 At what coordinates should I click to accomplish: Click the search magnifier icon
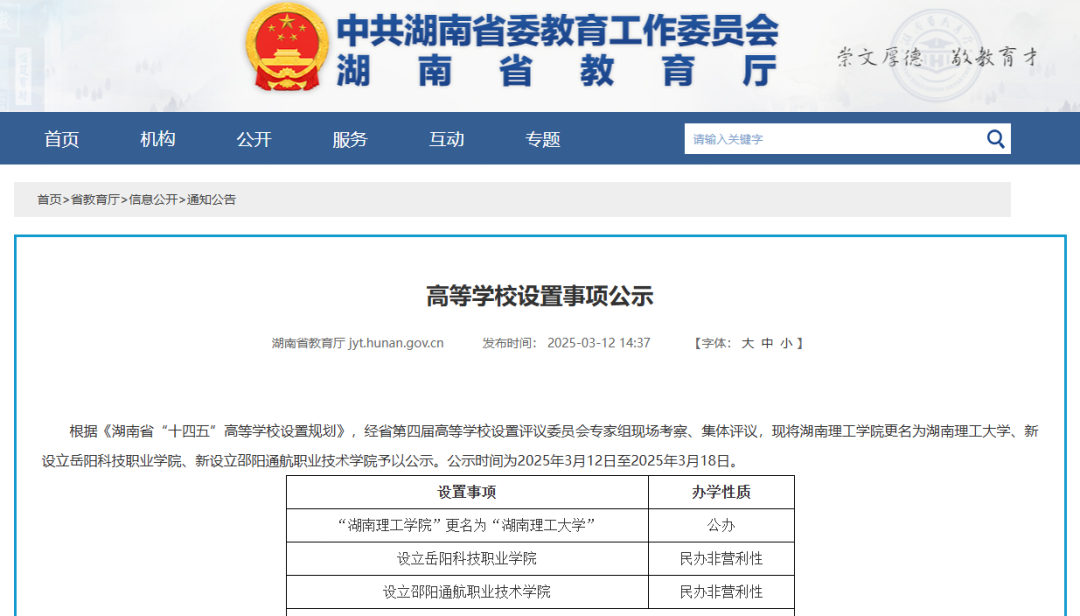tap(995, 139)
